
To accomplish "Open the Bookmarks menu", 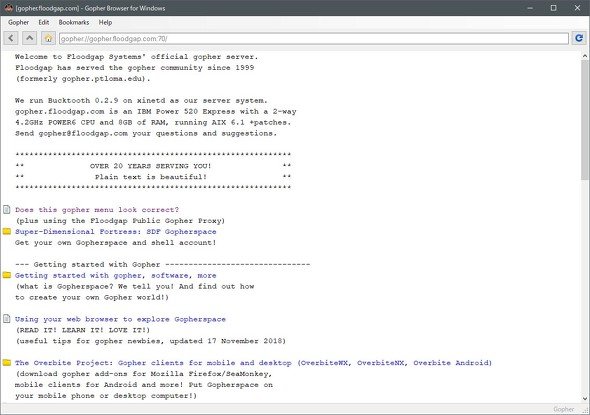I will pyautogui.click(x=74, y=23).
